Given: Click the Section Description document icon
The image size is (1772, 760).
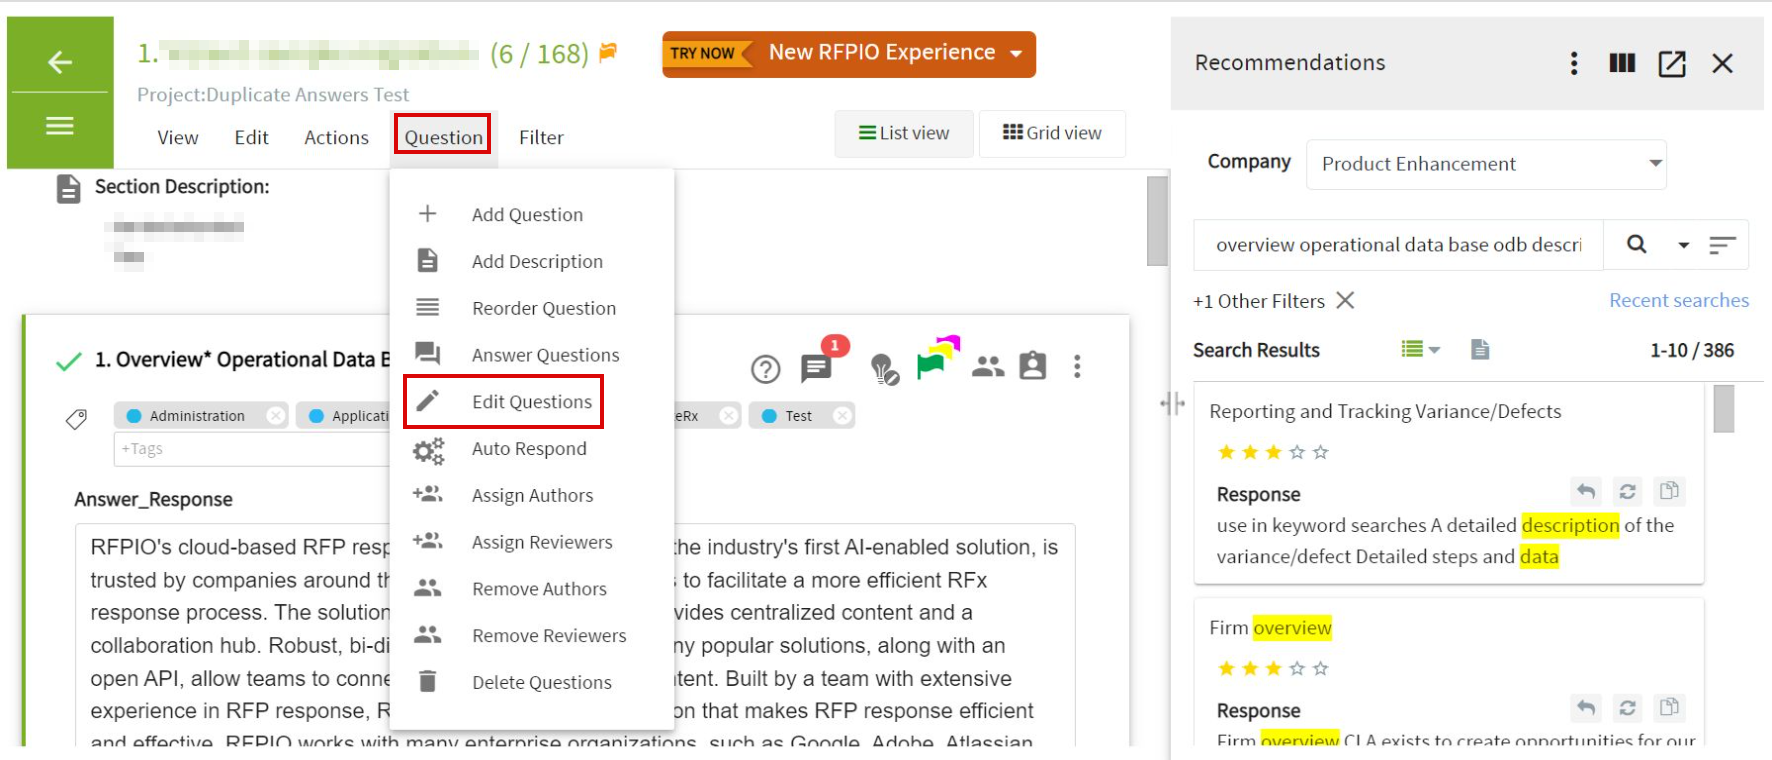Looking at the screenshot, I should coord(68,188).
